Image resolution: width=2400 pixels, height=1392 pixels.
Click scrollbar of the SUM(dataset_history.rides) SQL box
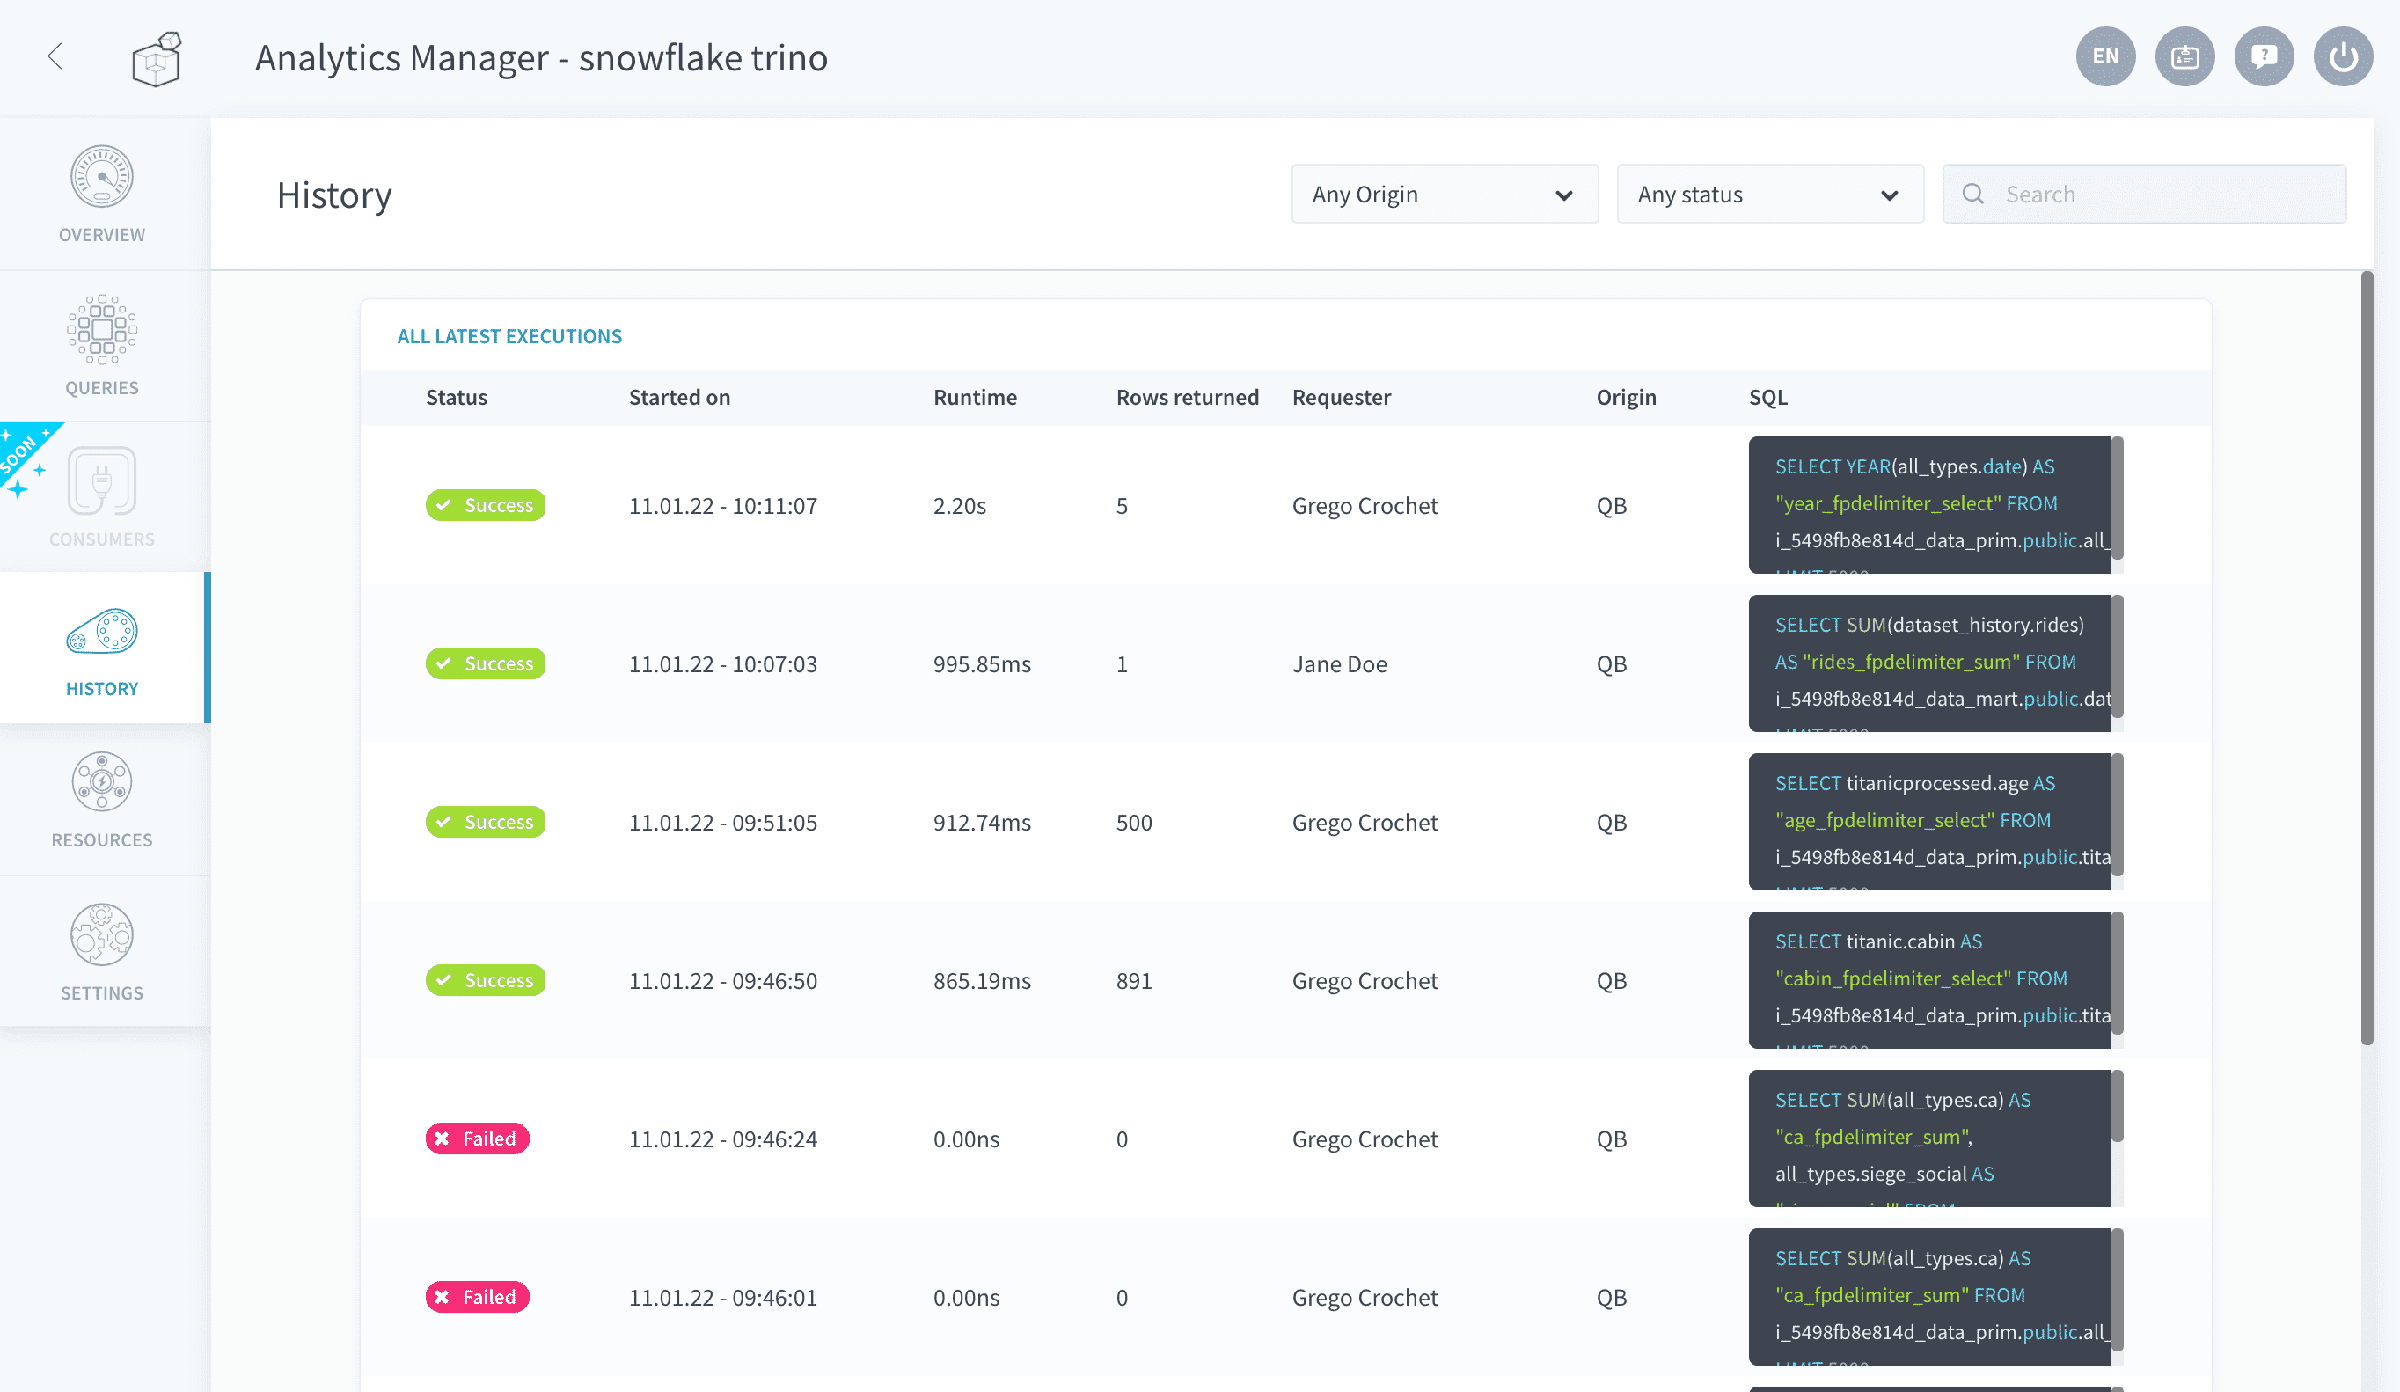coord(2117,656)
